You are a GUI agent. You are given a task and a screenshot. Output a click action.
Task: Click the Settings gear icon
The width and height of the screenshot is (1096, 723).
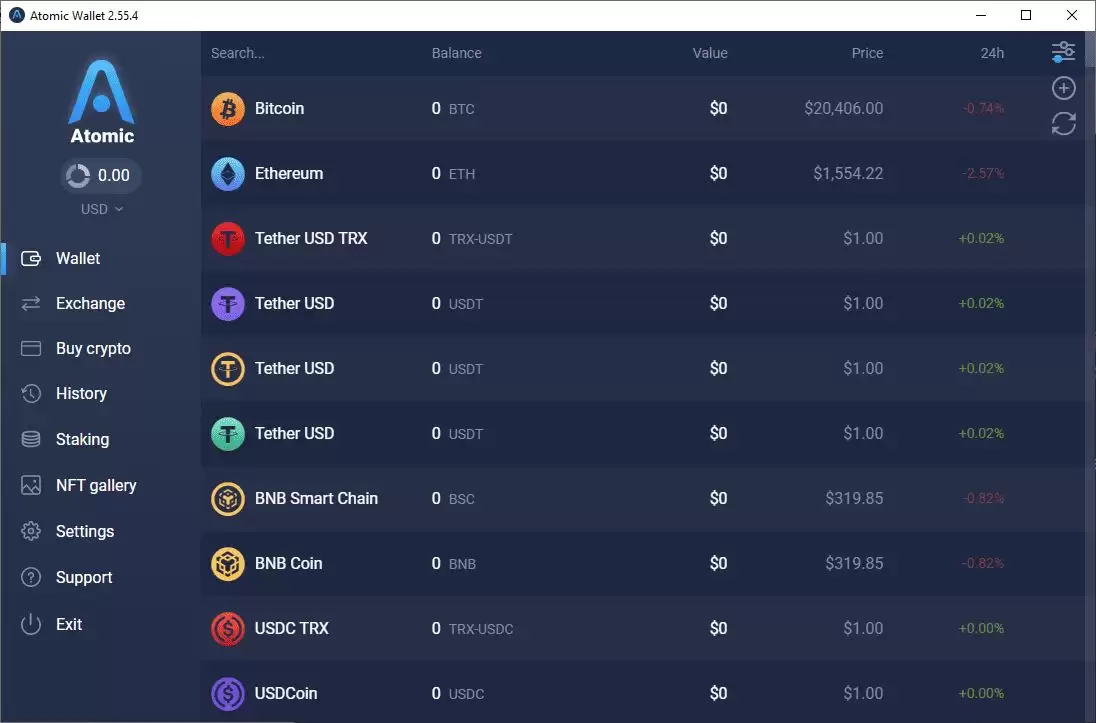29,531
